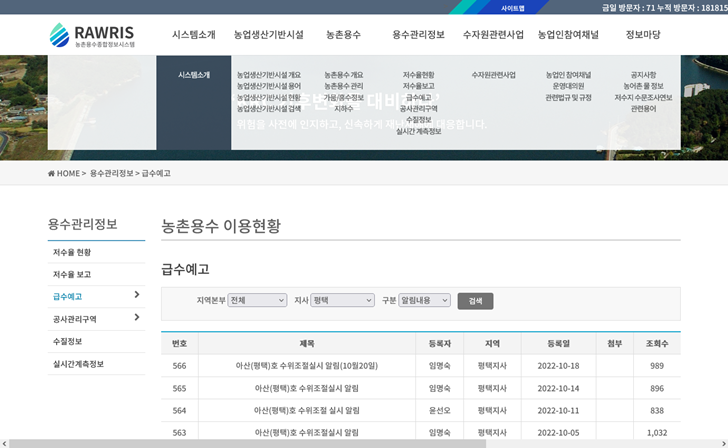Open the 사이트맵 link in top bar
This screenshot has height=448, width=728.
point(513,8)
